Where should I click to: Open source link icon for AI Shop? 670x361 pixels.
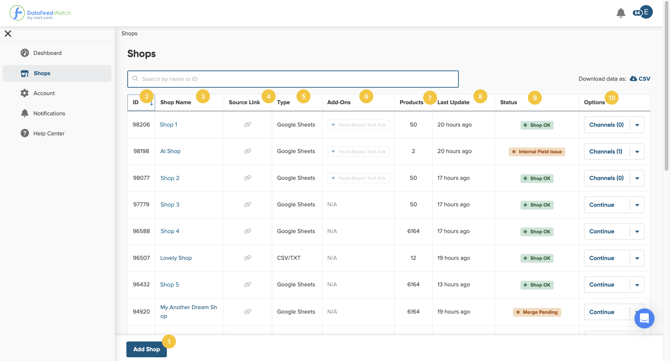pos(247,151)
